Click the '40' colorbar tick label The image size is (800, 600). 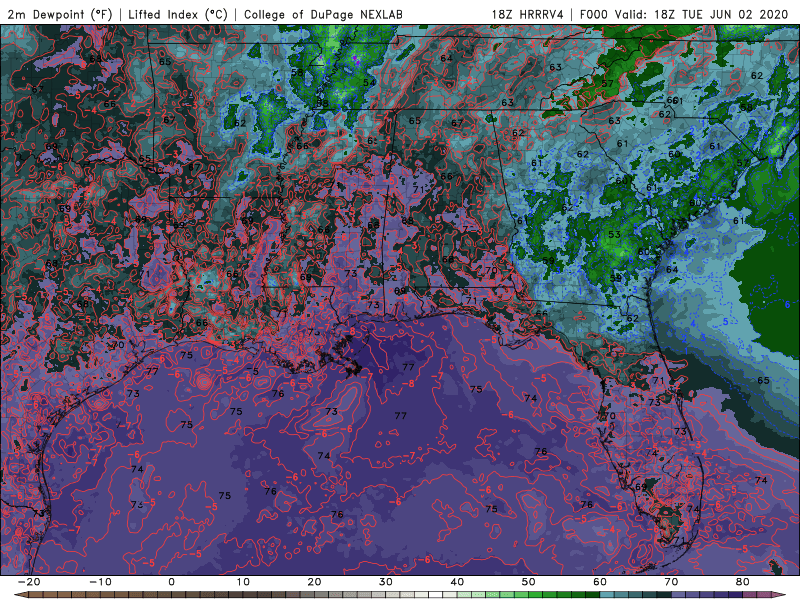tap(457, 582)
